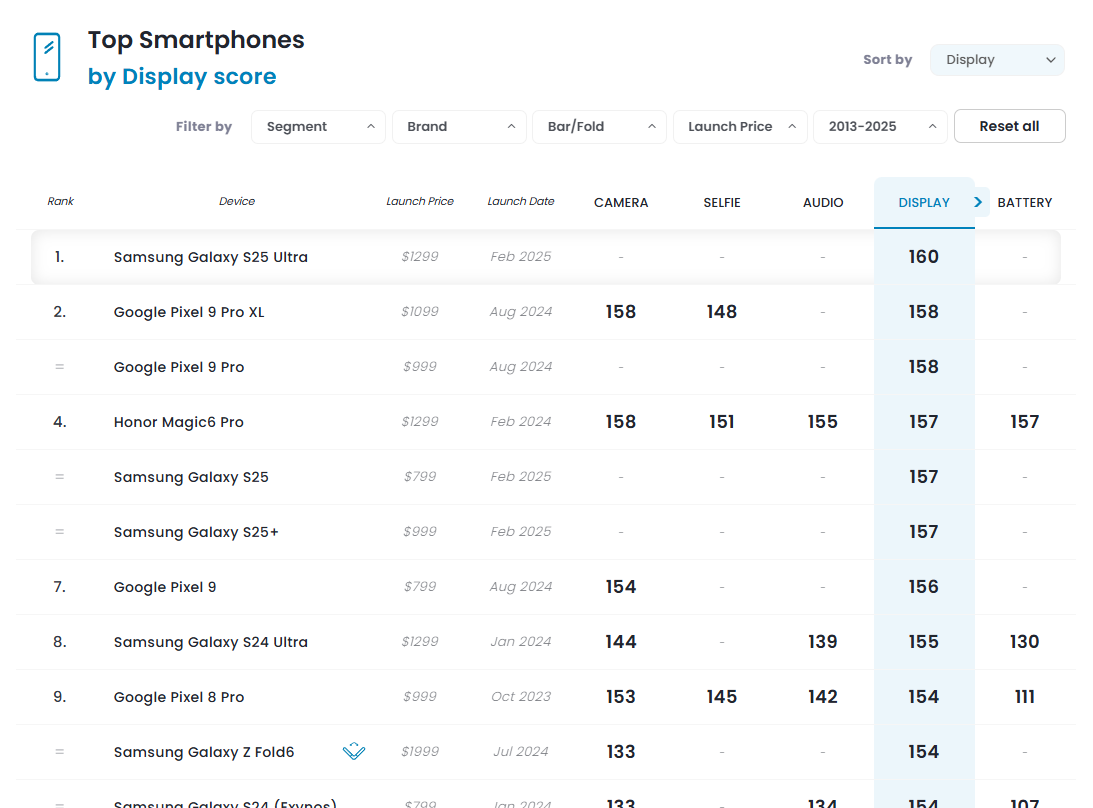The height and width of the screenshot is (808, 1093).
Task: Click selfie score 148 for Pixel 9 Pro XL
Action: tap(722, 312)
